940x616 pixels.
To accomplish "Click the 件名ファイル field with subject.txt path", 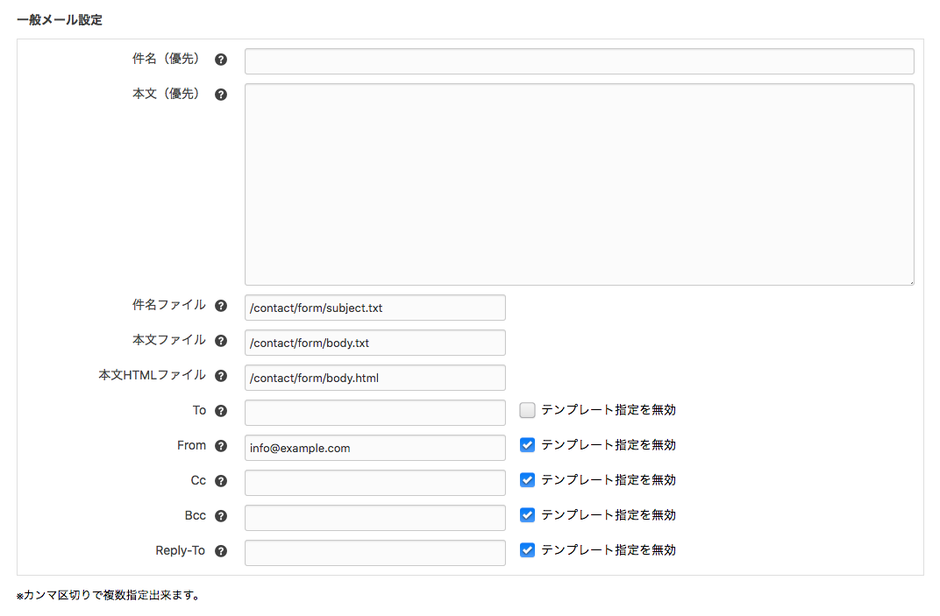I will [x=375, y=308].
